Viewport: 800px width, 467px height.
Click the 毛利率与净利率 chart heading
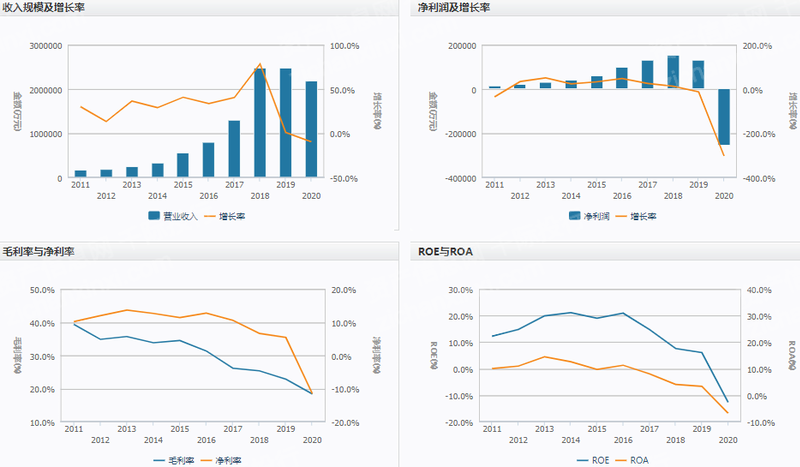click(x=44, y=253)
